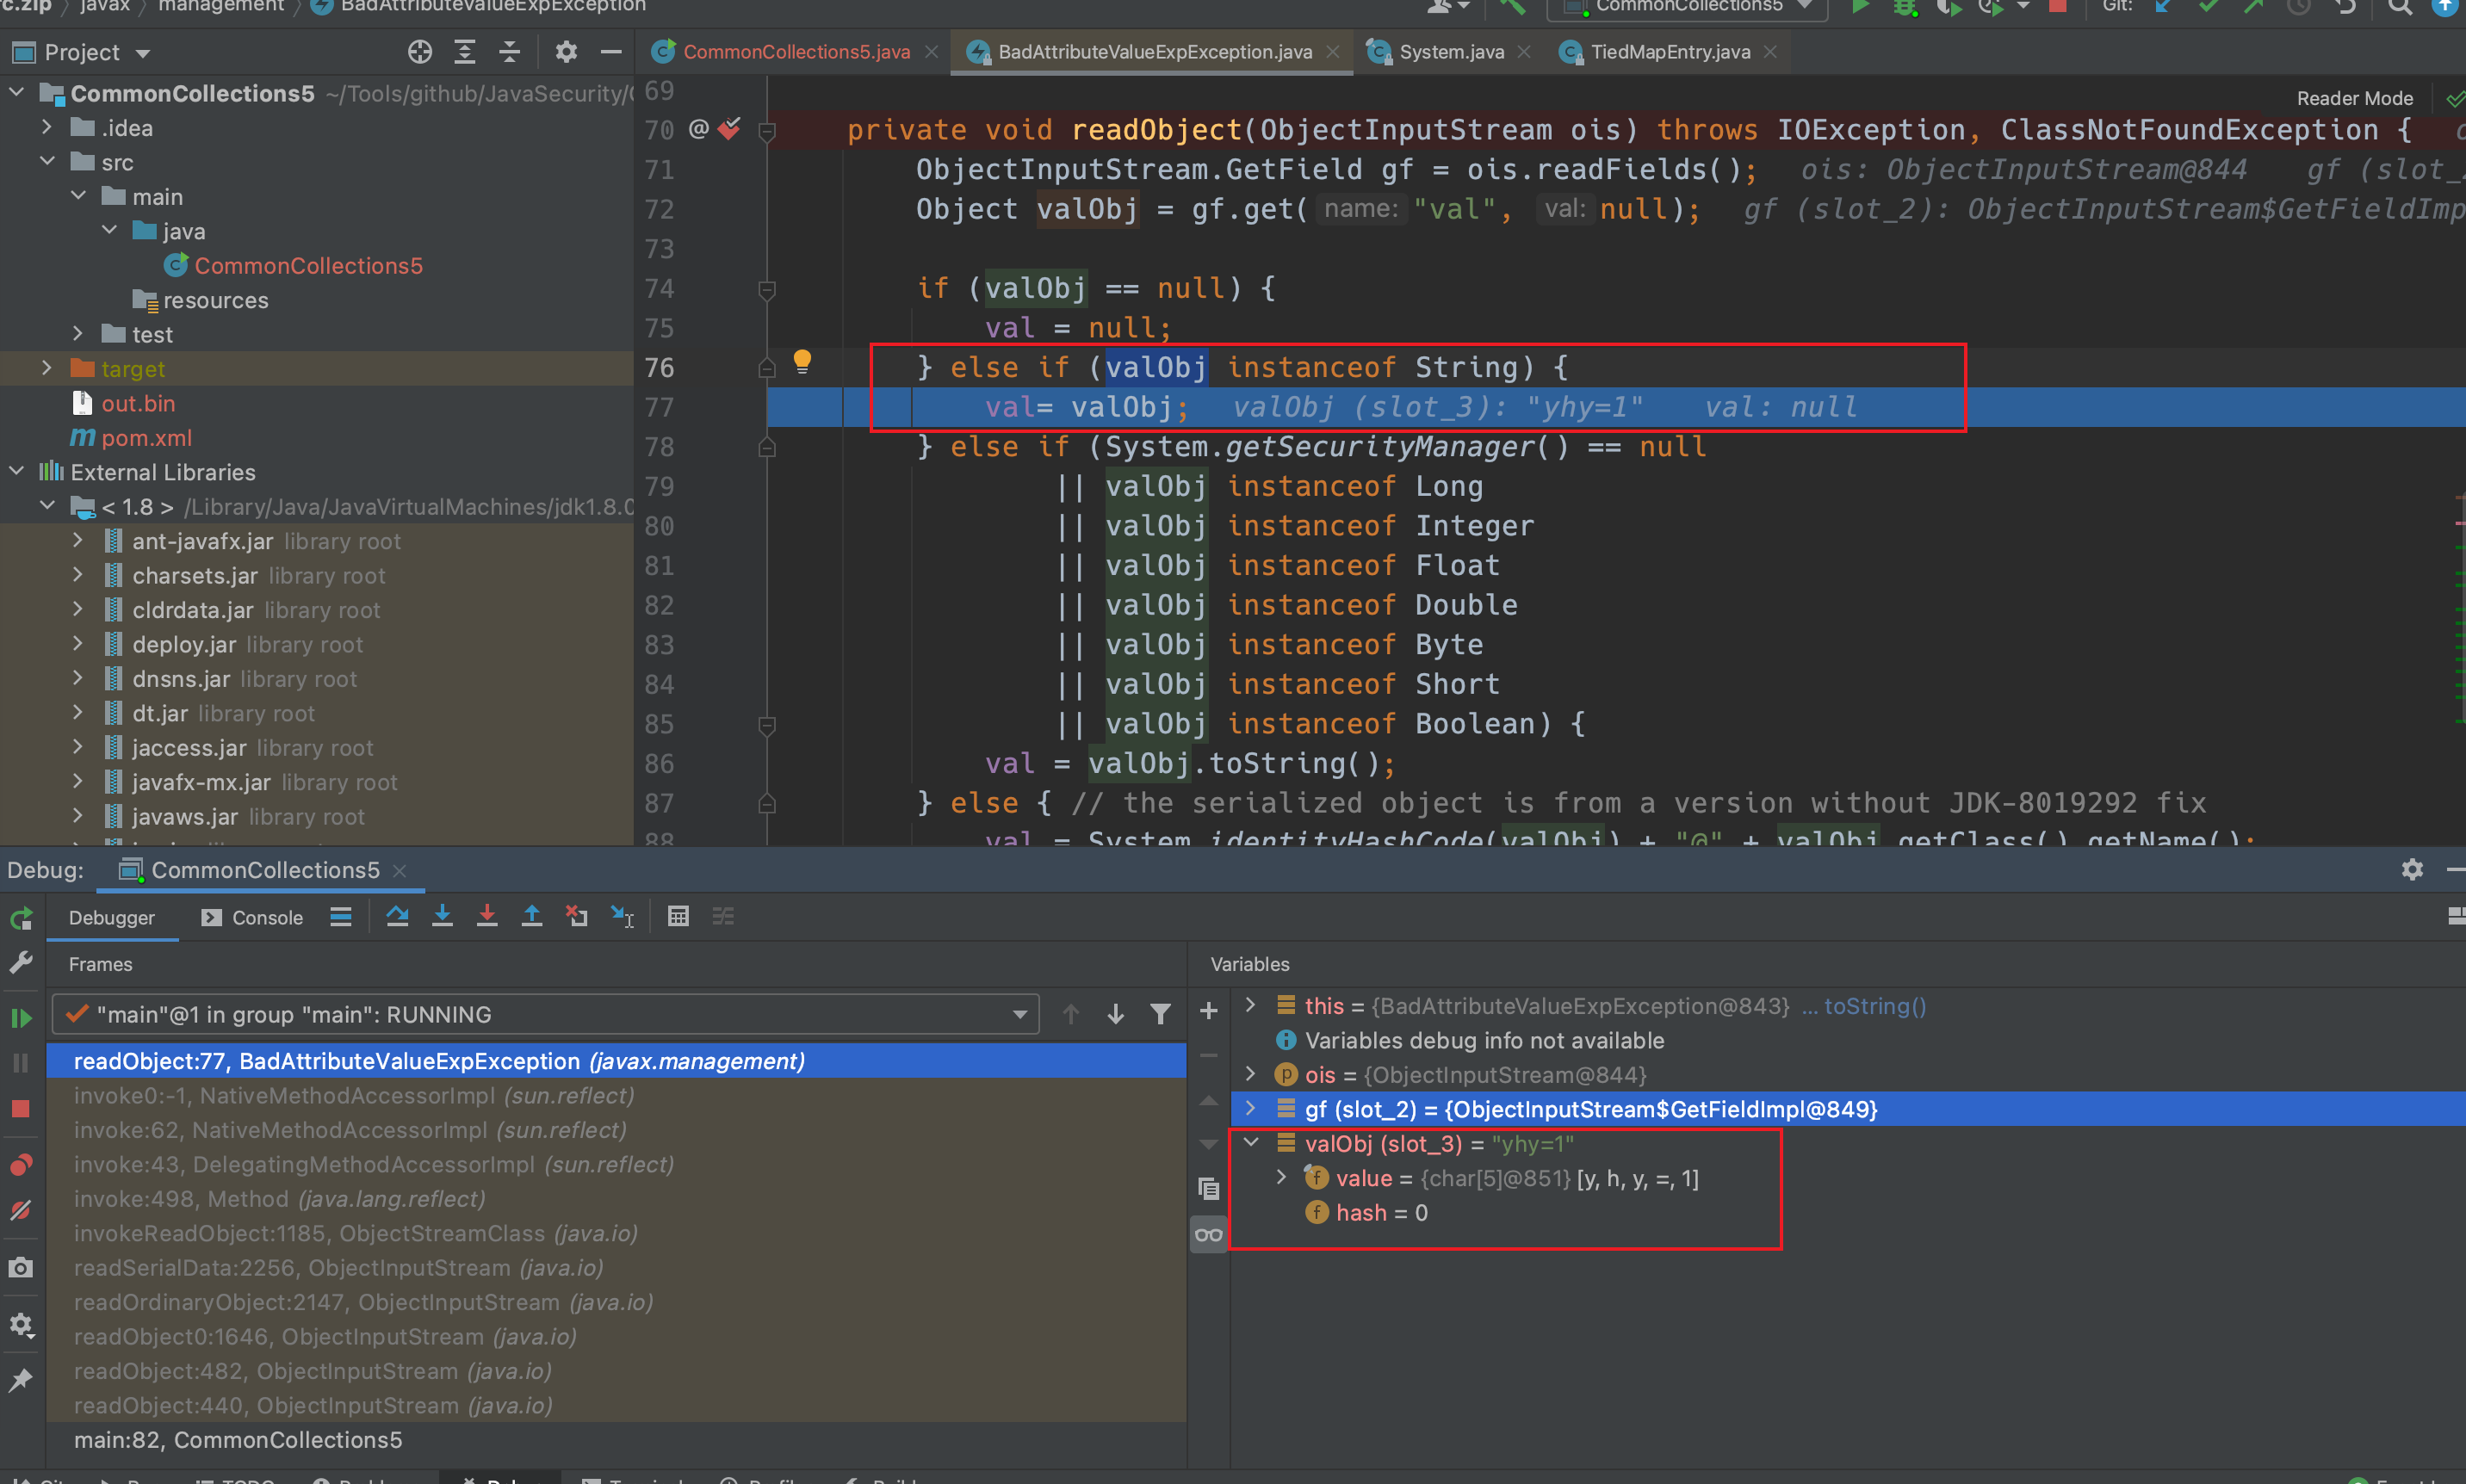The image size is (2466, 1484).
Task: Click the View Breakpoints icon
Action: 21,1165
